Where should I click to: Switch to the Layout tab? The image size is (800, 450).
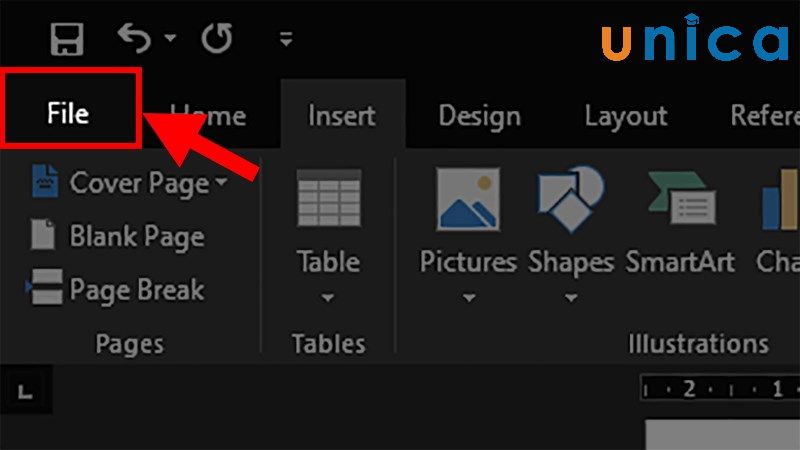pyautogui.click(x=625, y=116)
